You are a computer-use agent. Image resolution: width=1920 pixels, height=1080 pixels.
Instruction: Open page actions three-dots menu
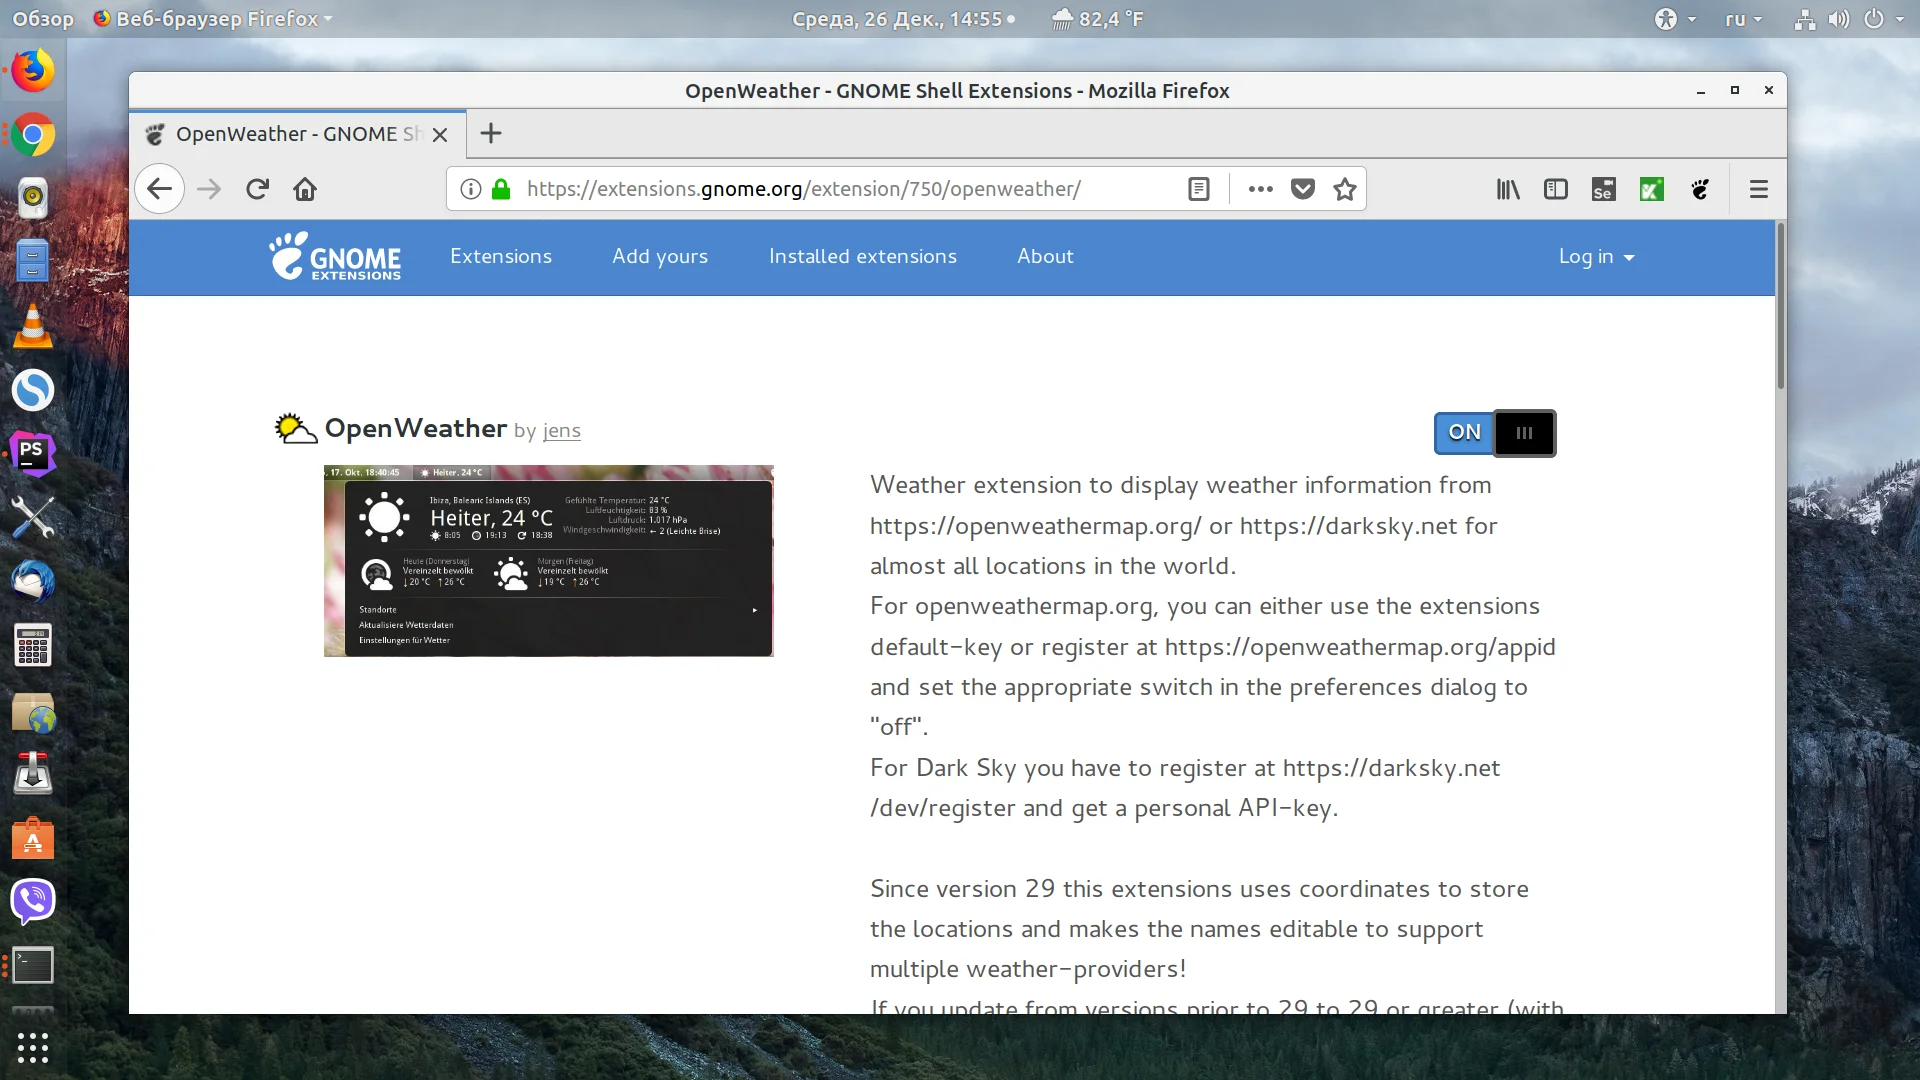click(1260, 189)
